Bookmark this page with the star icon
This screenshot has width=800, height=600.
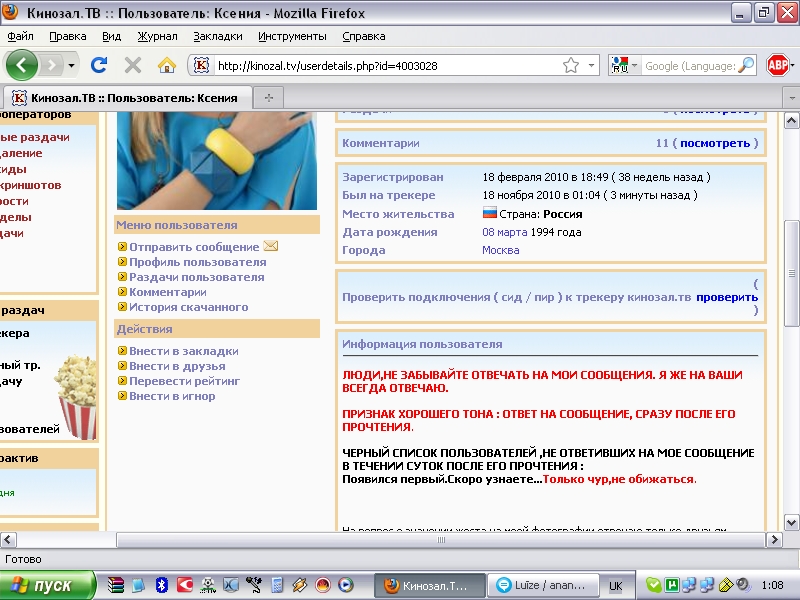(570, 65)
